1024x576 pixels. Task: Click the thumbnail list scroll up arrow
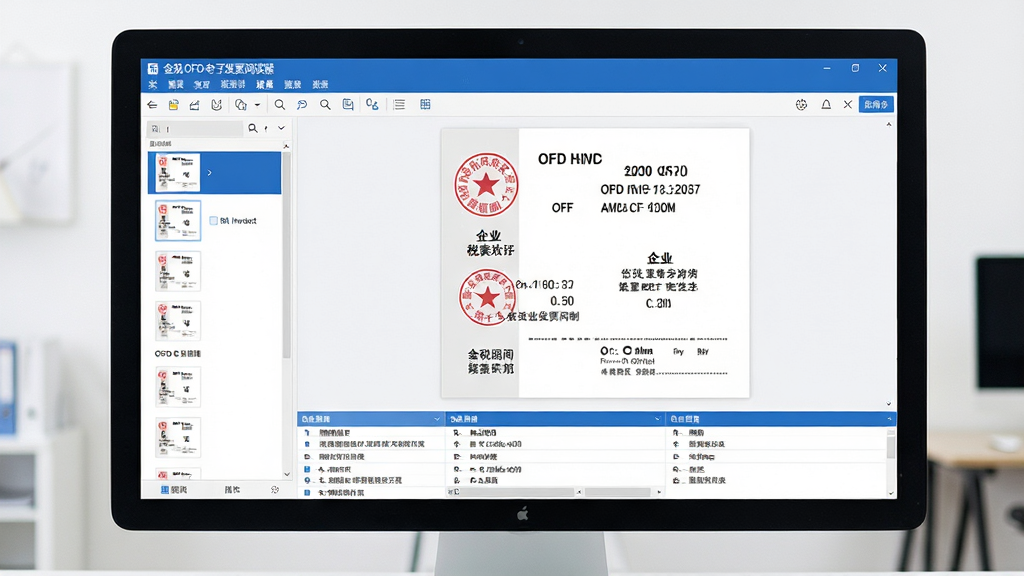pos(287,146)
